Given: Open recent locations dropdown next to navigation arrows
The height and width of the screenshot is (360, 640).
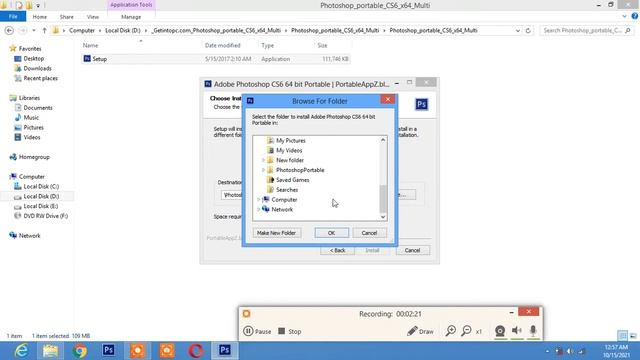Looking at the screenshot, I should [x=34, y=31].
